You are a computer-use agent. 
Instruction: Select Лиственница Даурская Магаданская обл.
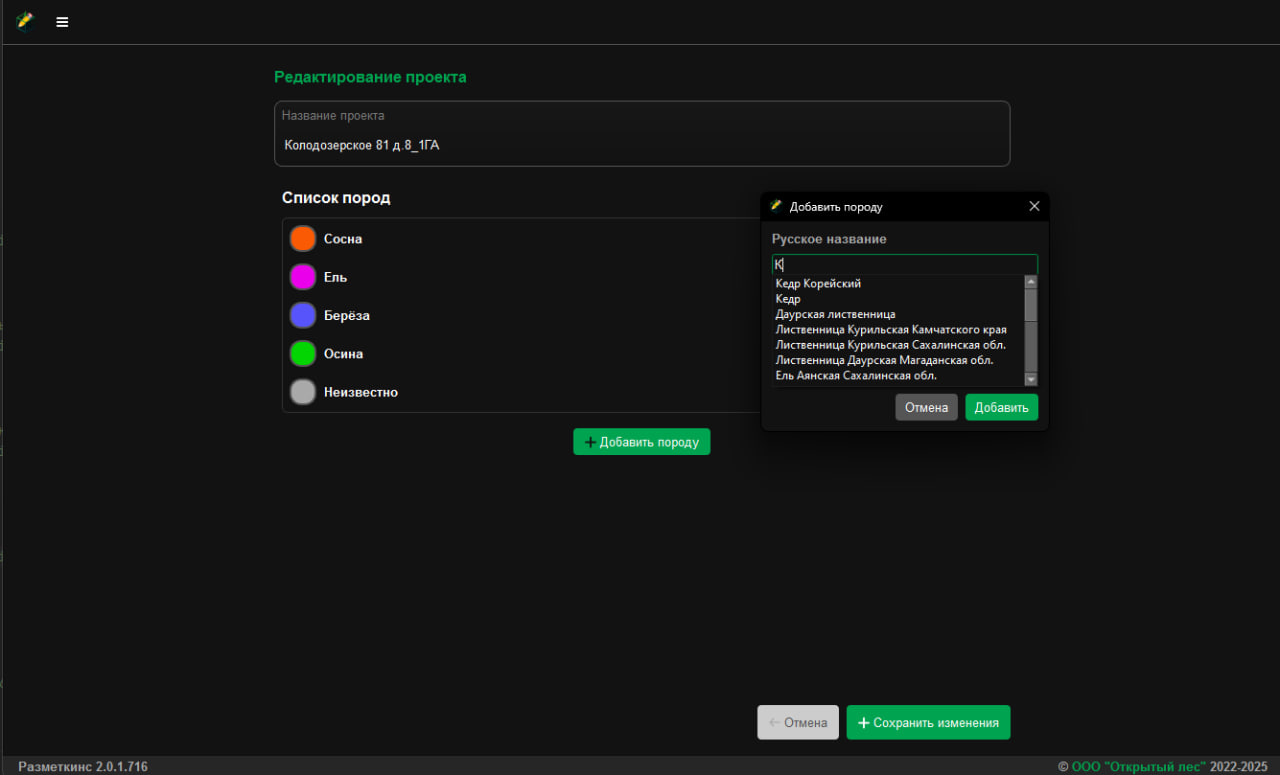coord(884,360)
